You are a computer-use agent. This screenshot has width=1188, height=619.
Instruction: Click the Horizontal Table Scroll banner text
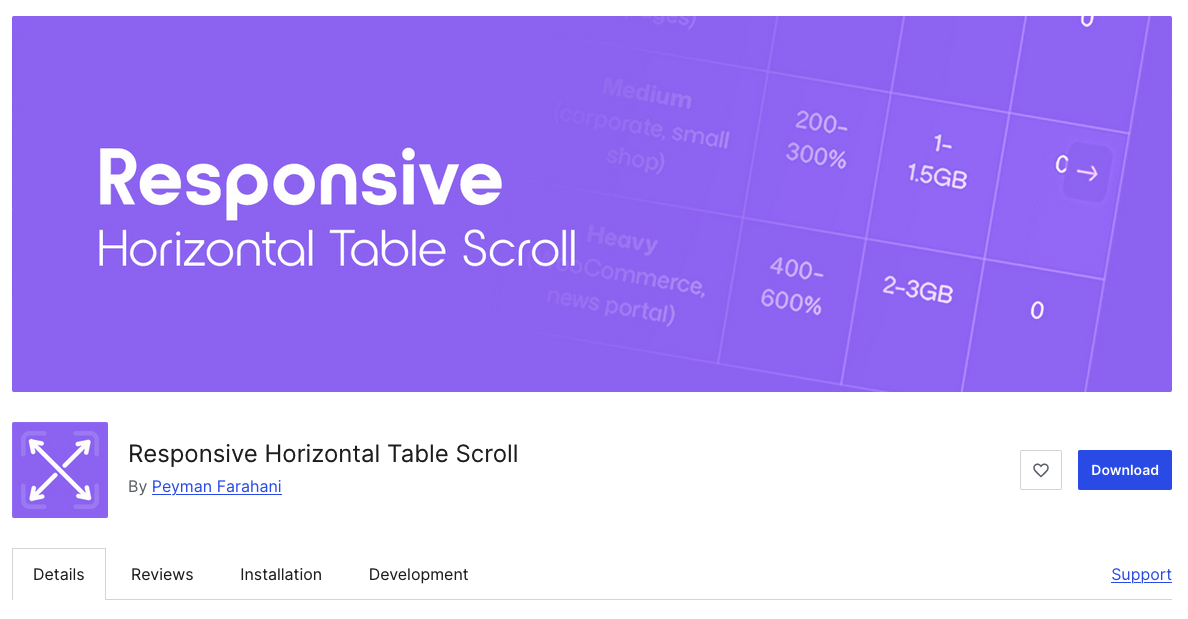[335, 250]
